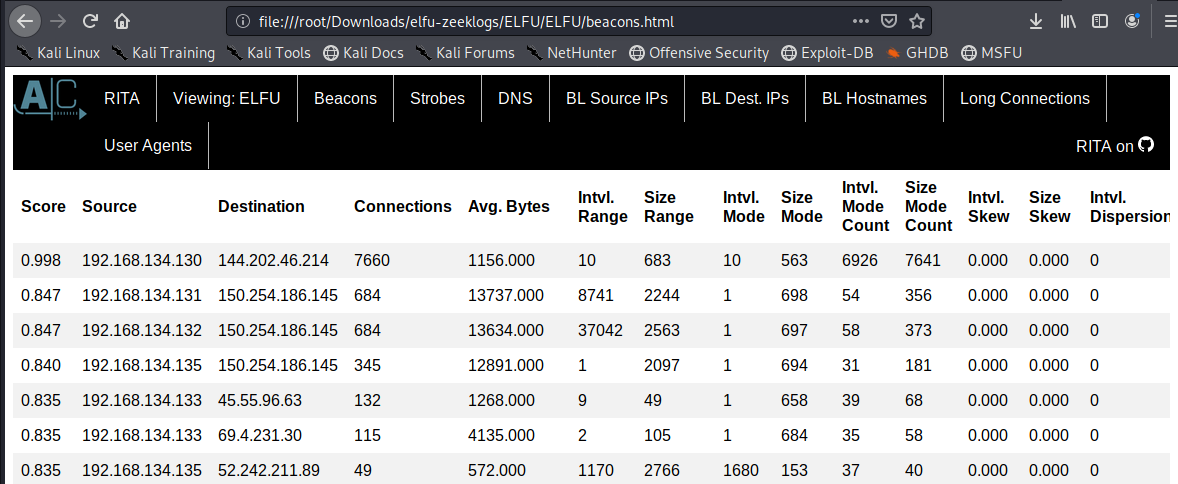Select Viewing: ELFU nav item

227,98
